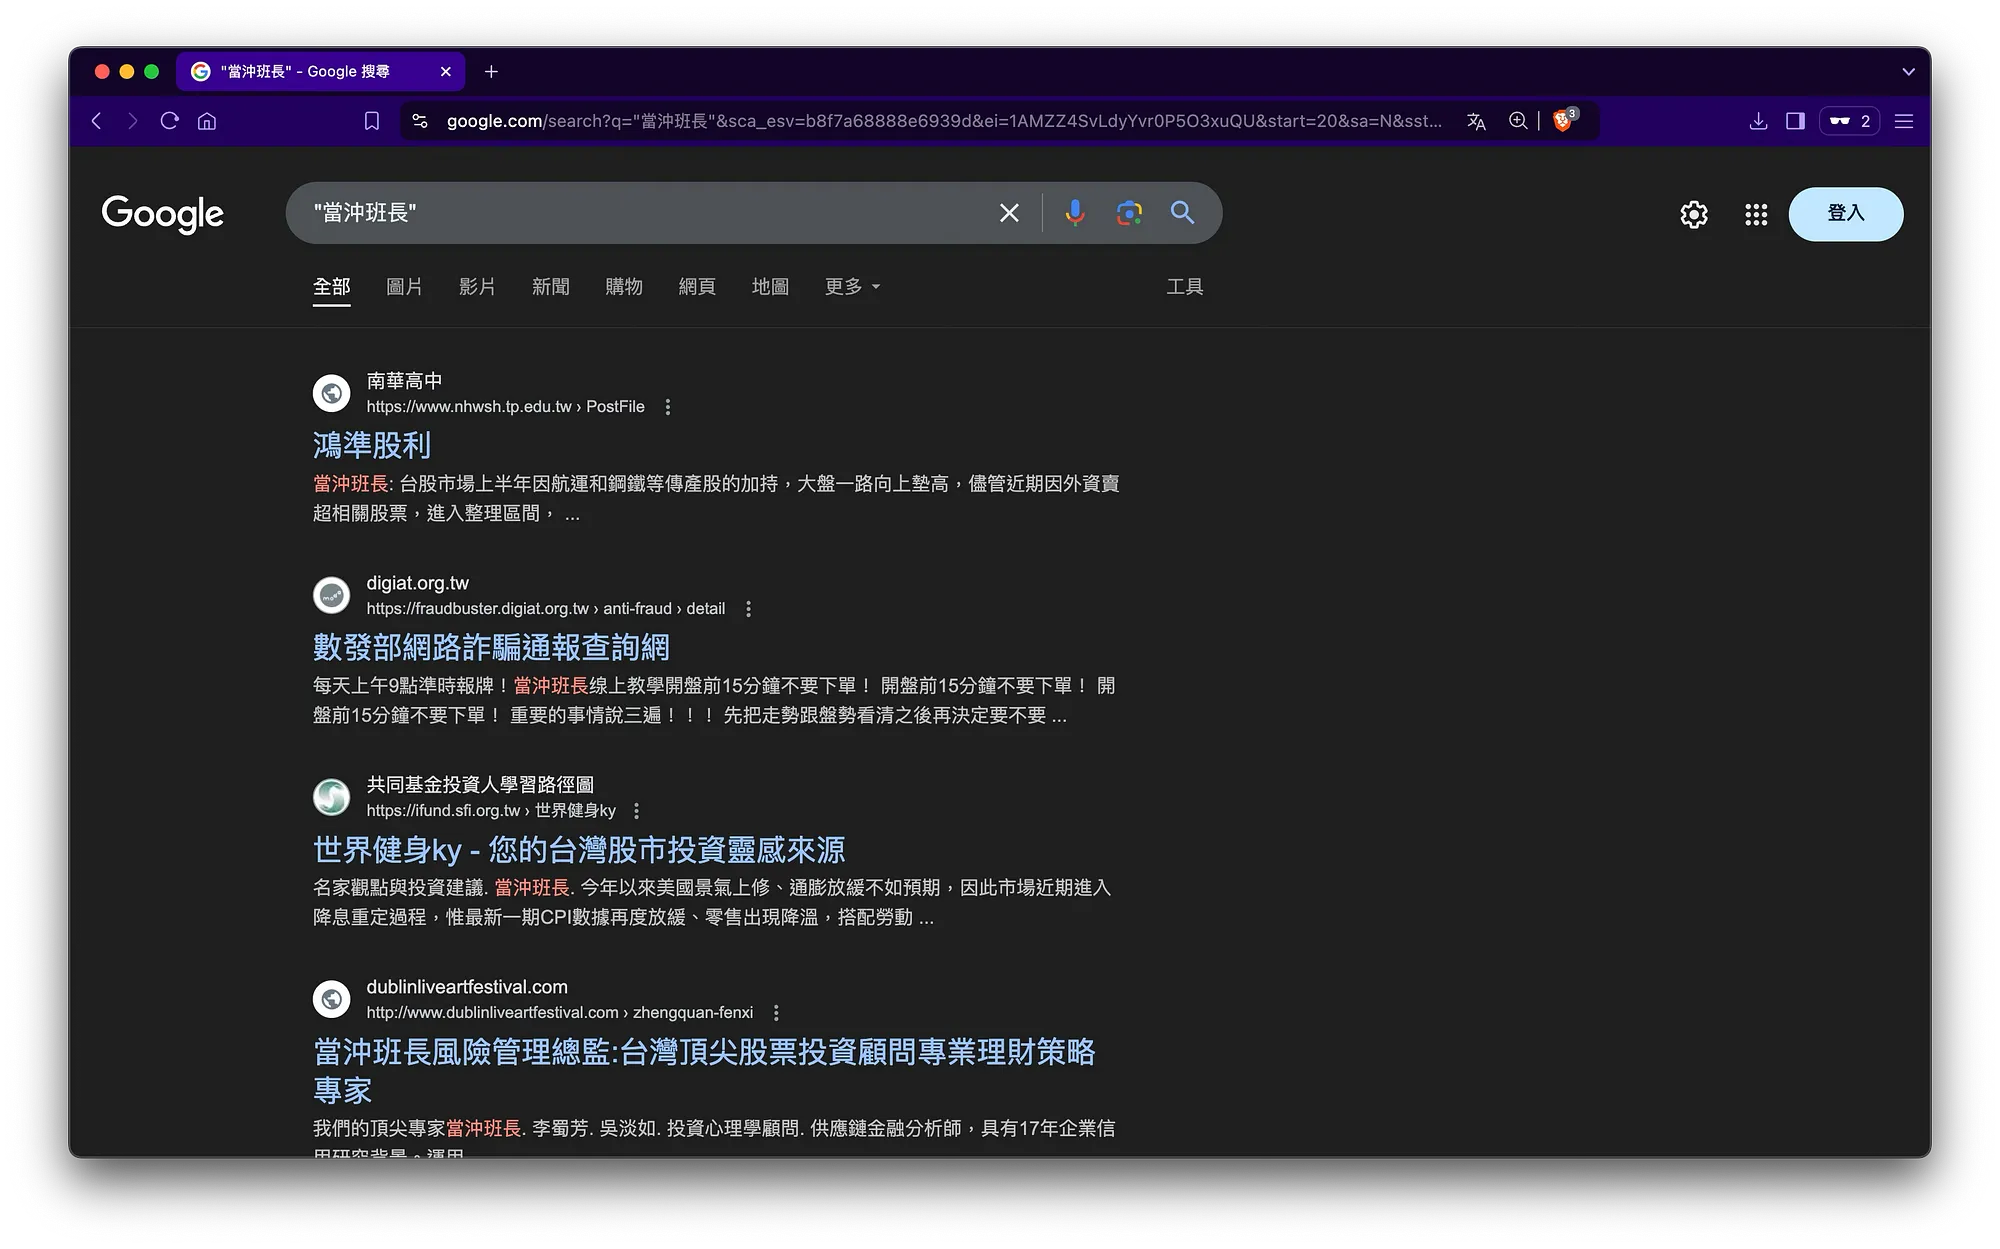Open more options for digiat.org.tw result
Screen dimensions: 2000x1249
pyautogui.click(x=748, y=609)
